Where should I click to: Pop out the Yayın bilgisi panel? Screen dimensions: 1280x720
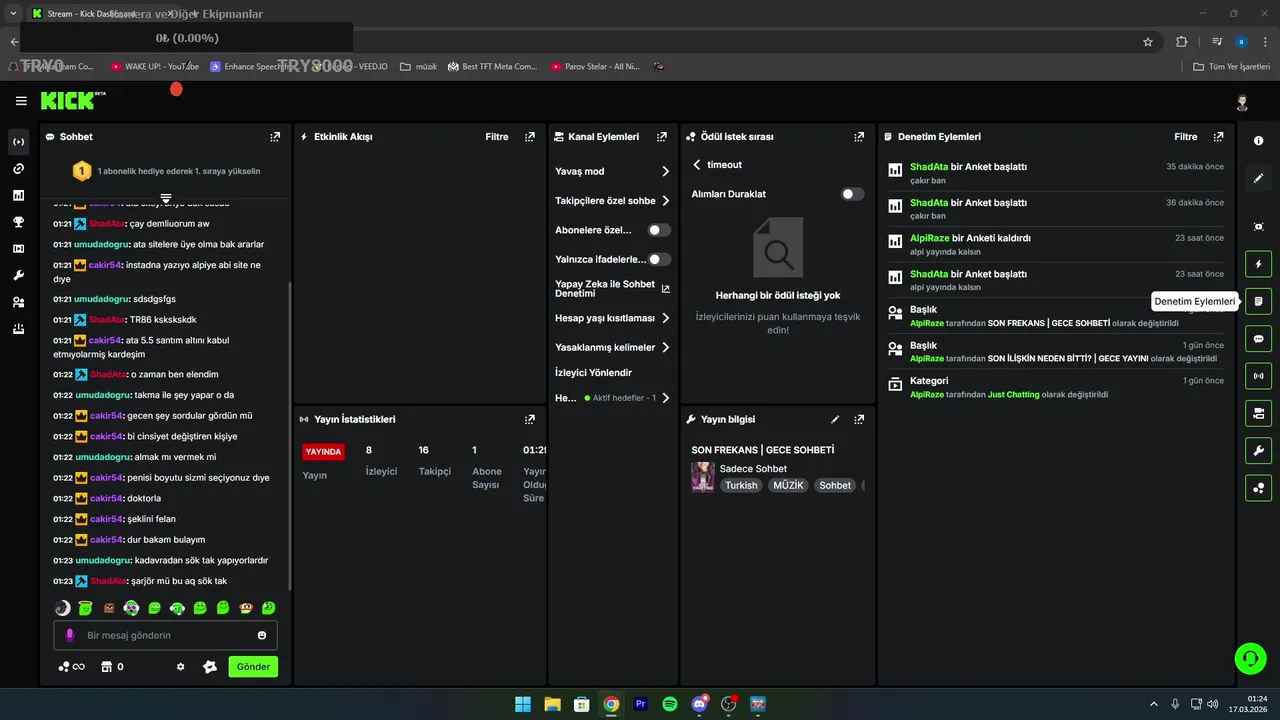tap(859, 420)
